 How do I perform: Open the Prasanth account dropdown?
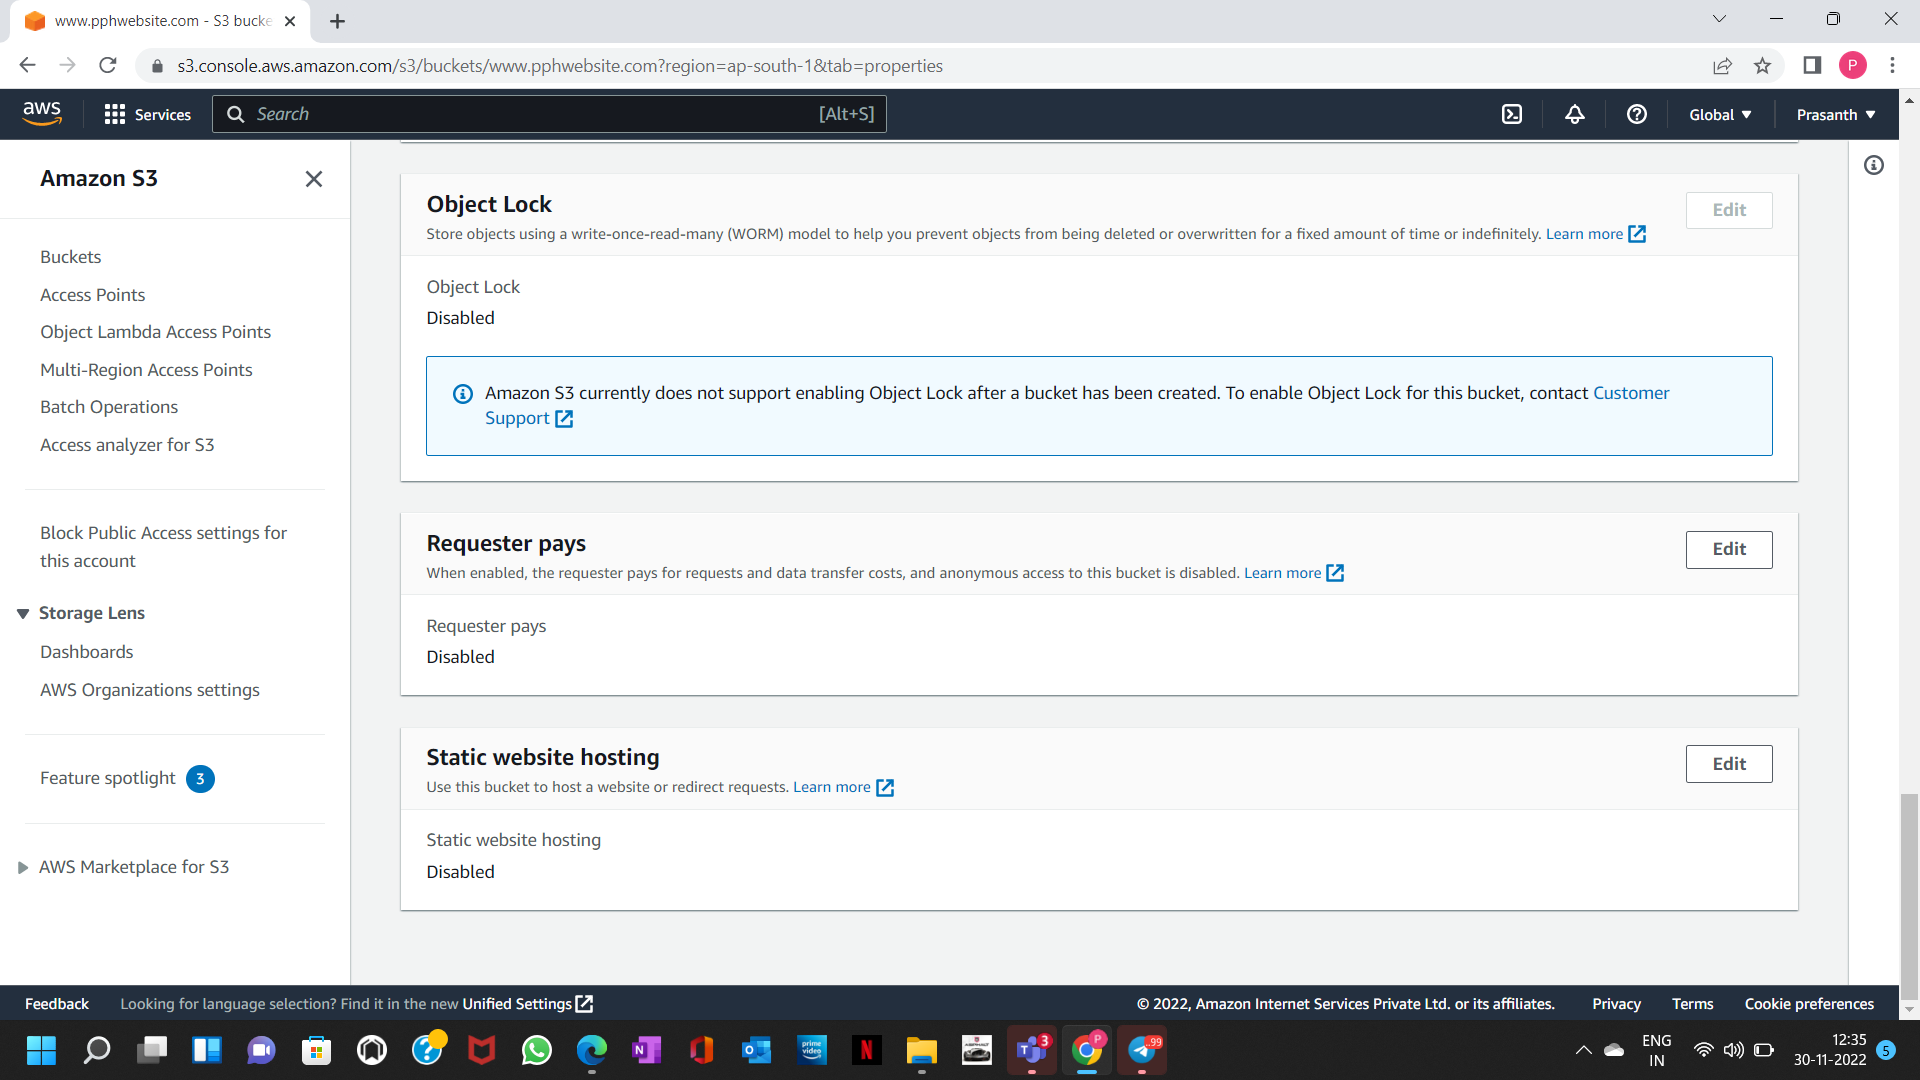pyautogui.click(x=1836, y=115)
